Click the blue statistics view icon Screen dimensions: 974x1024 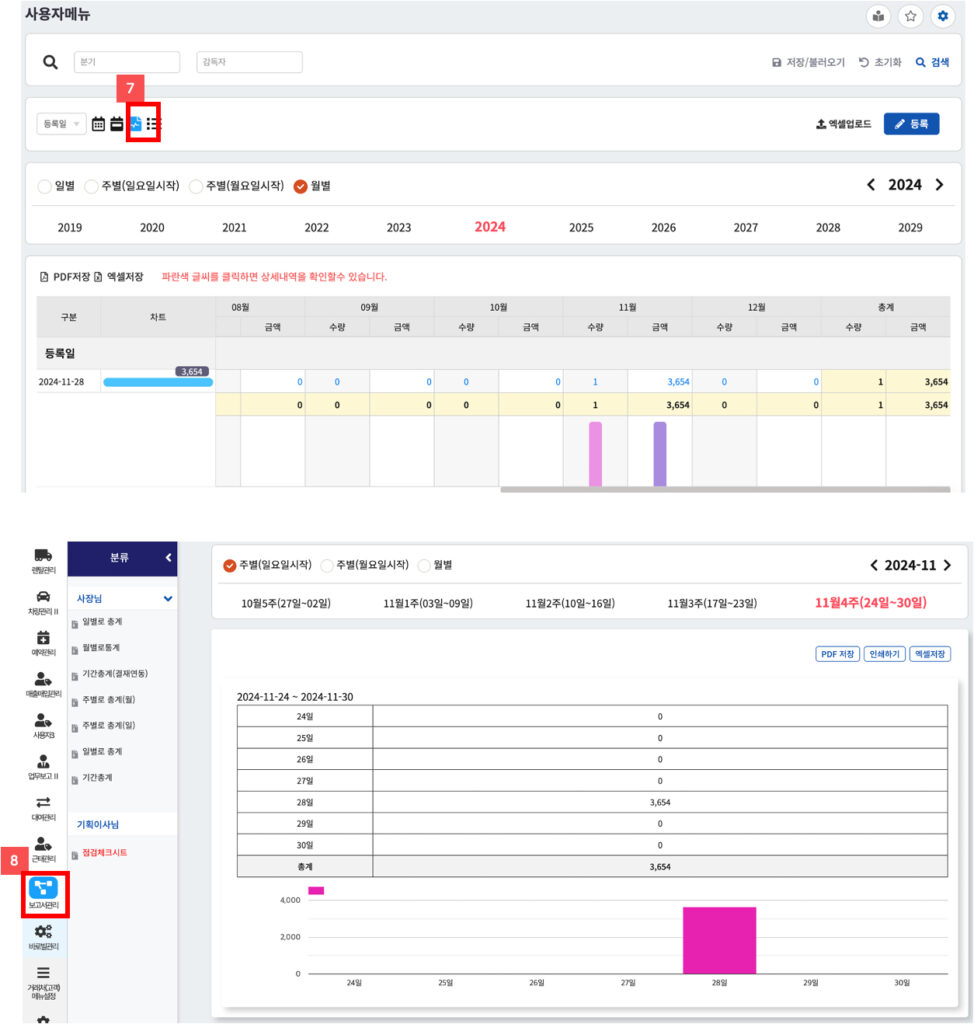tap(136, 124)
